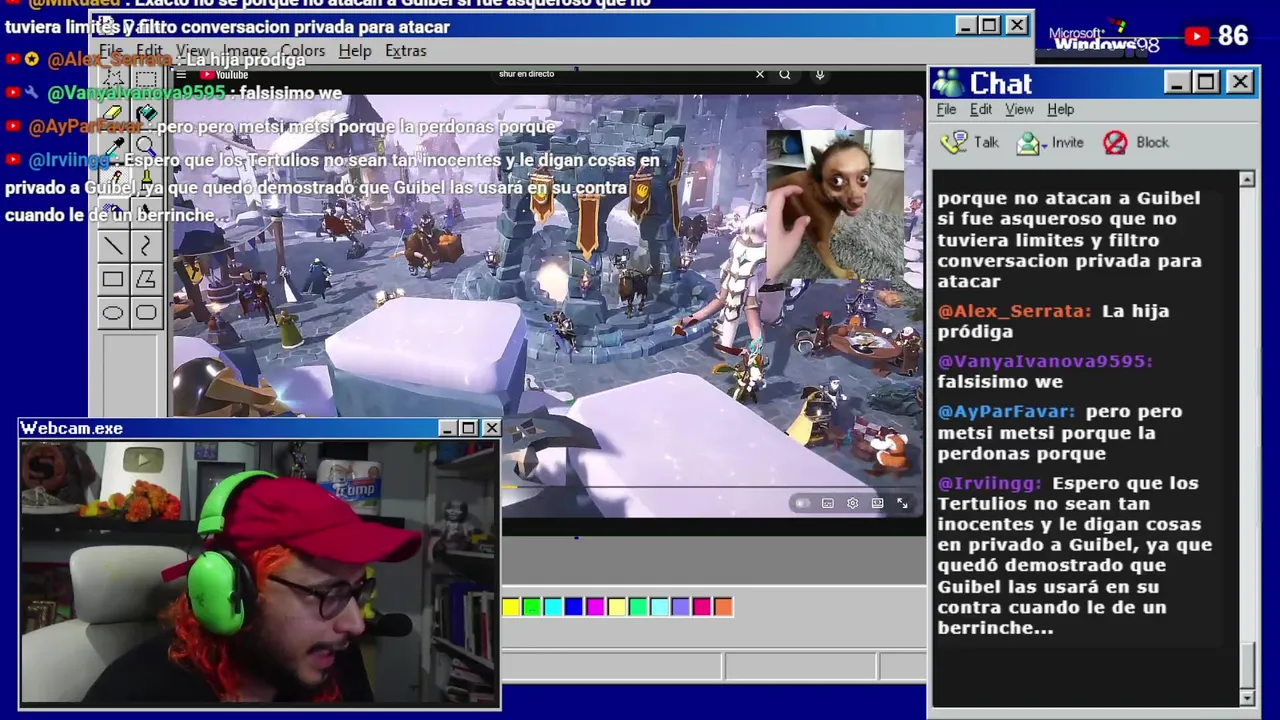Select the Free-Form Select tool in Paint
The height and width of the screenshot is (720, 1280).
click(x=113, y=79)
